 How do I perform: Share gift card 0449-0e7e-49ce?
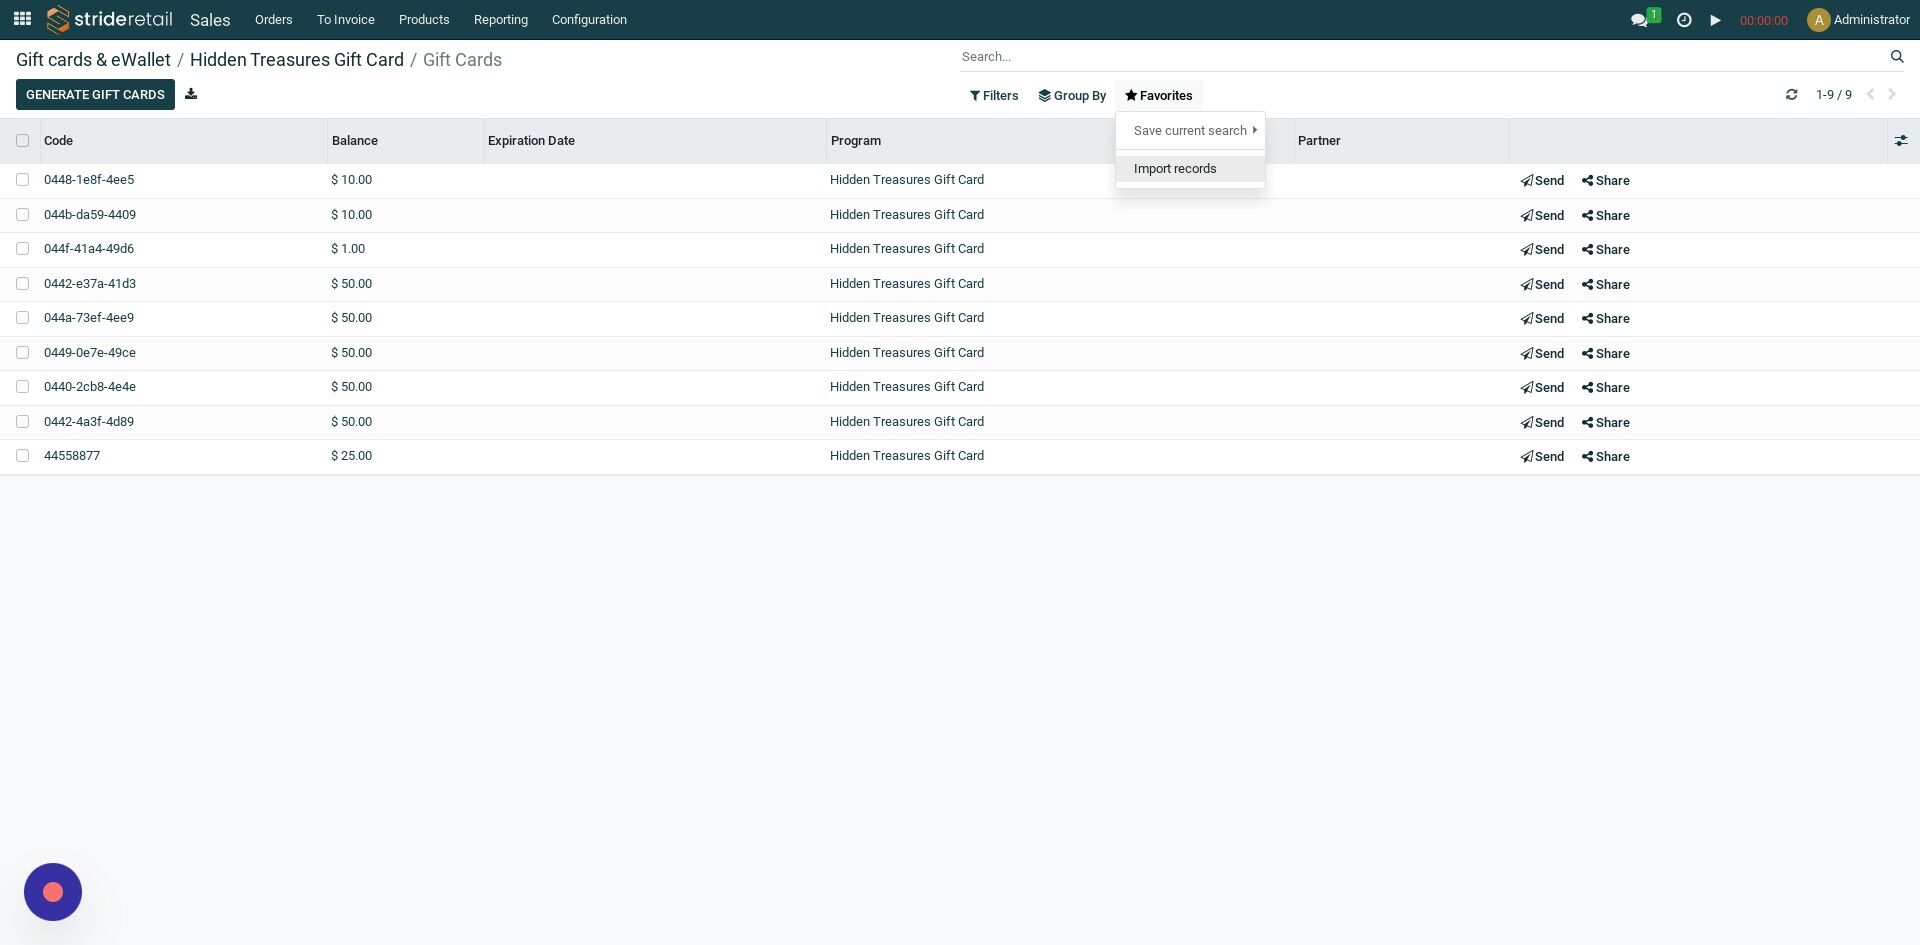pyautogui.click(x=1606, y=354)
